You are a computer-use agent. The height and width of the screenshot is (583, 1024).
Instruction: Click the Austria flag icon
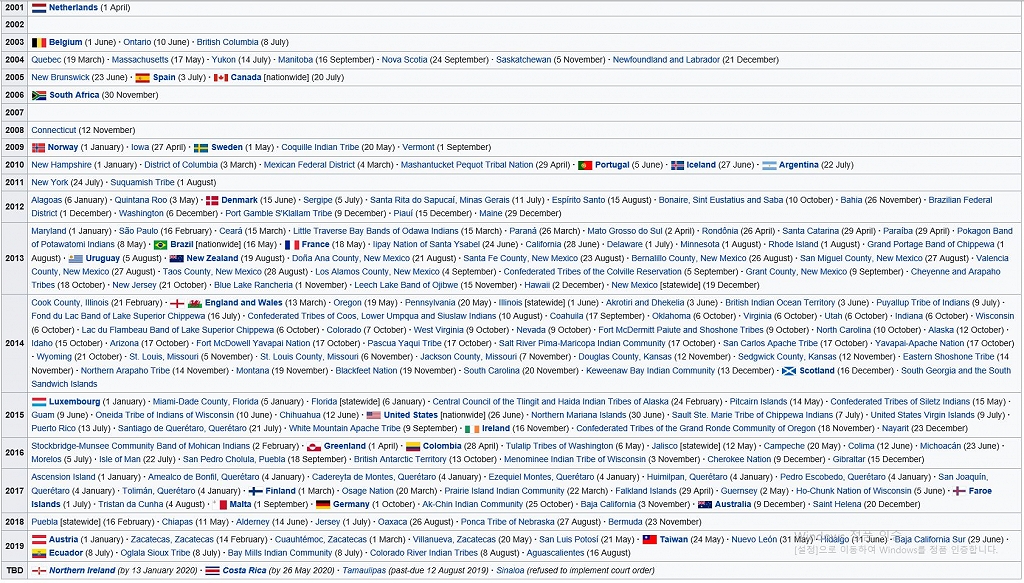(39, 540)
